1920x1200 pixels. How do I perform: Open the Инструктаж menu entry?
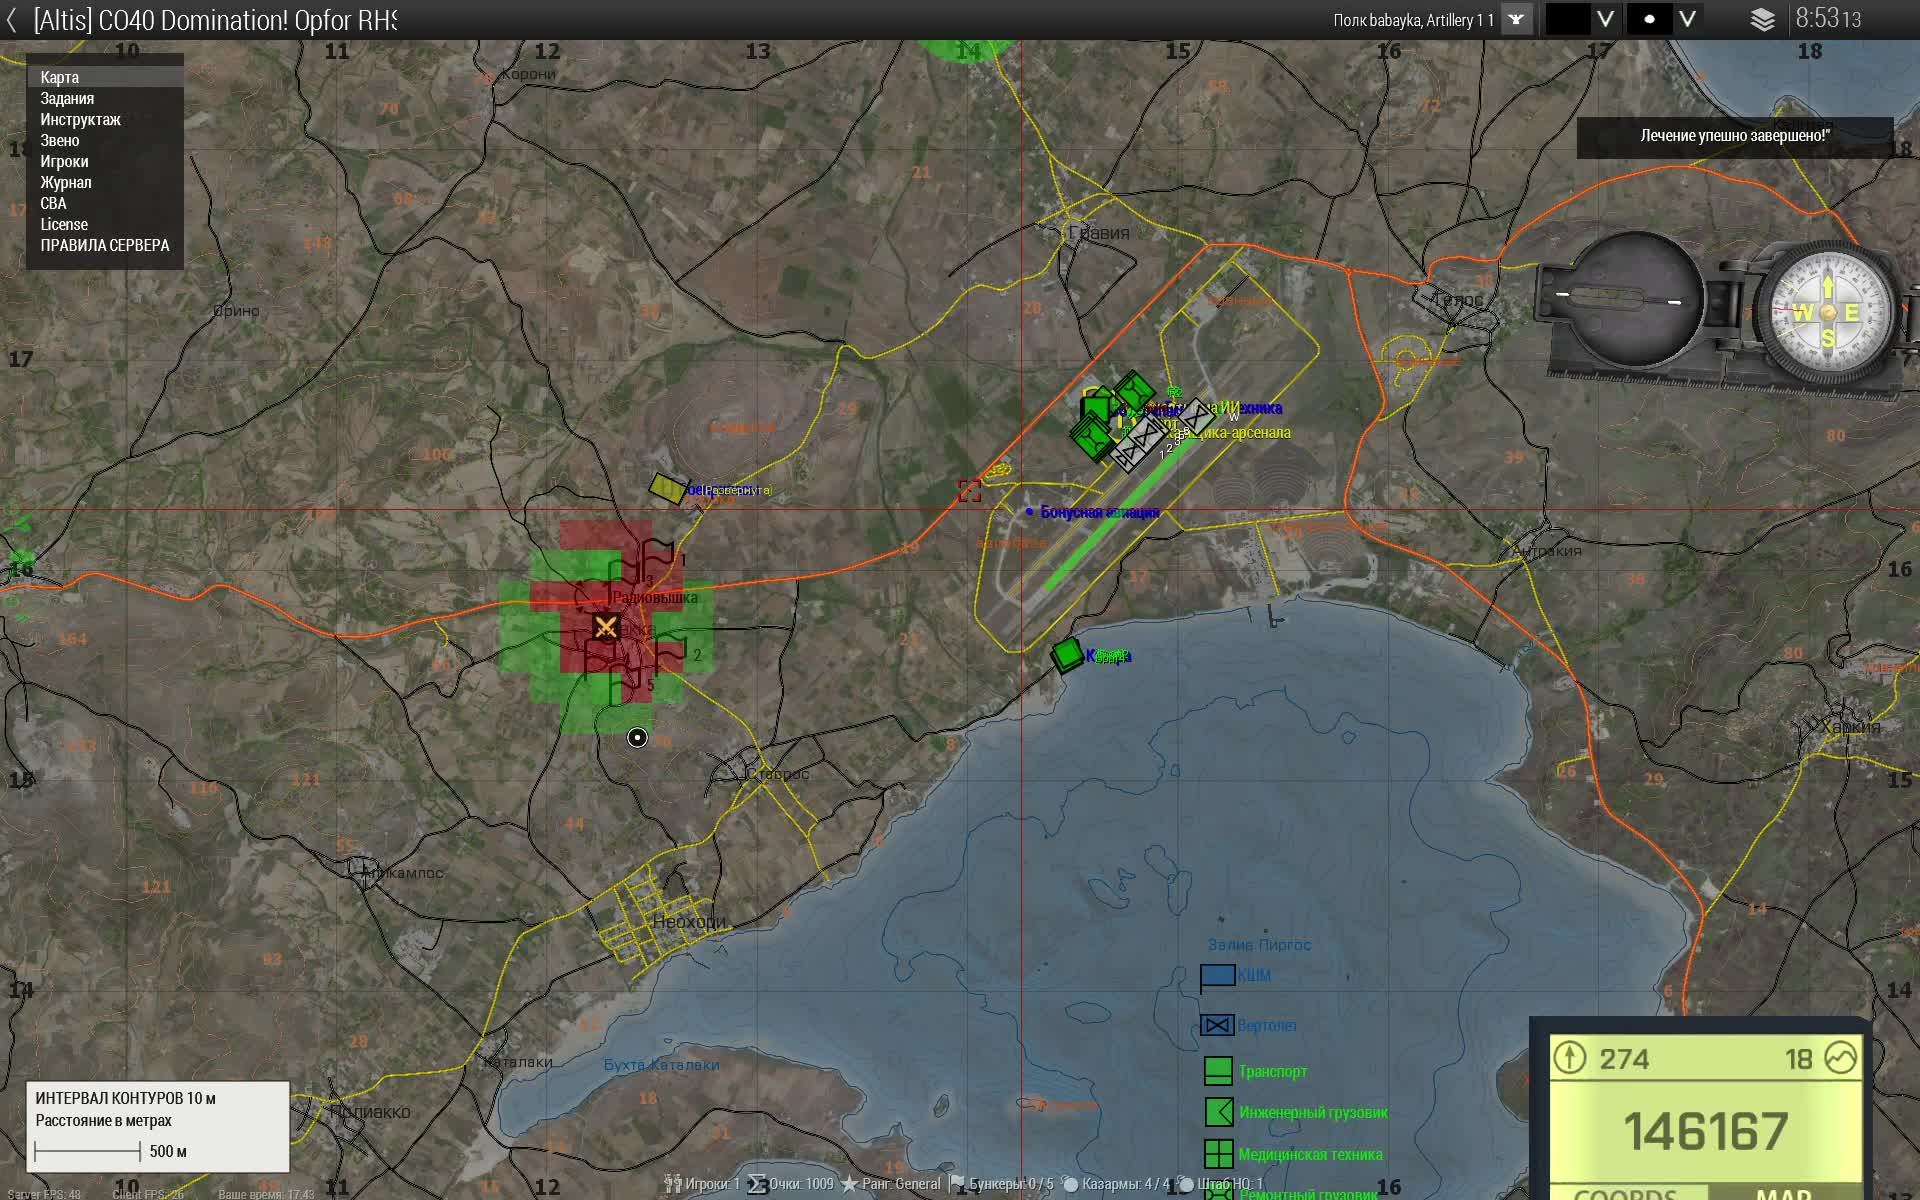coord(105,119)
